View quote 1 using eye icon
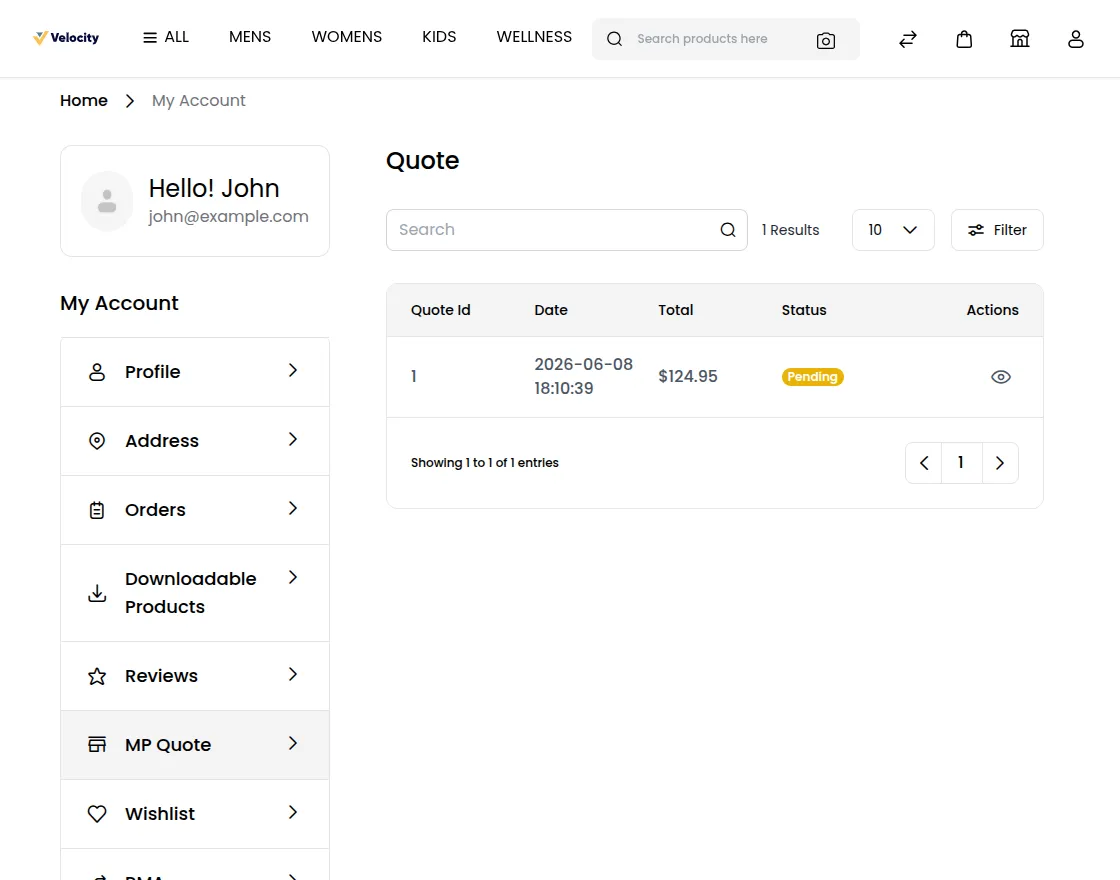Viewport: 1120px width, 880px height. pyautogui.click(x=1001, y=377)
